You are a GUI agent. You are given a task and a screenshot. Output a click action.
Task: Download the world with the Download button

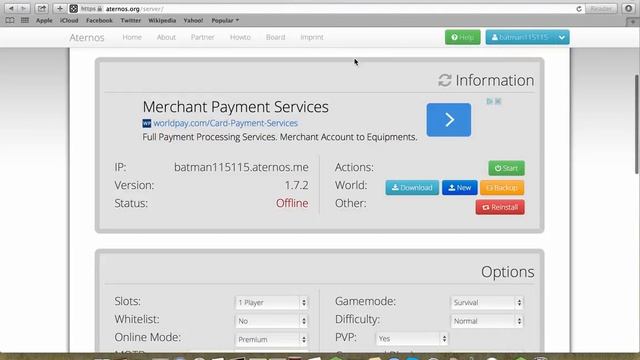(x=412, y=187)
